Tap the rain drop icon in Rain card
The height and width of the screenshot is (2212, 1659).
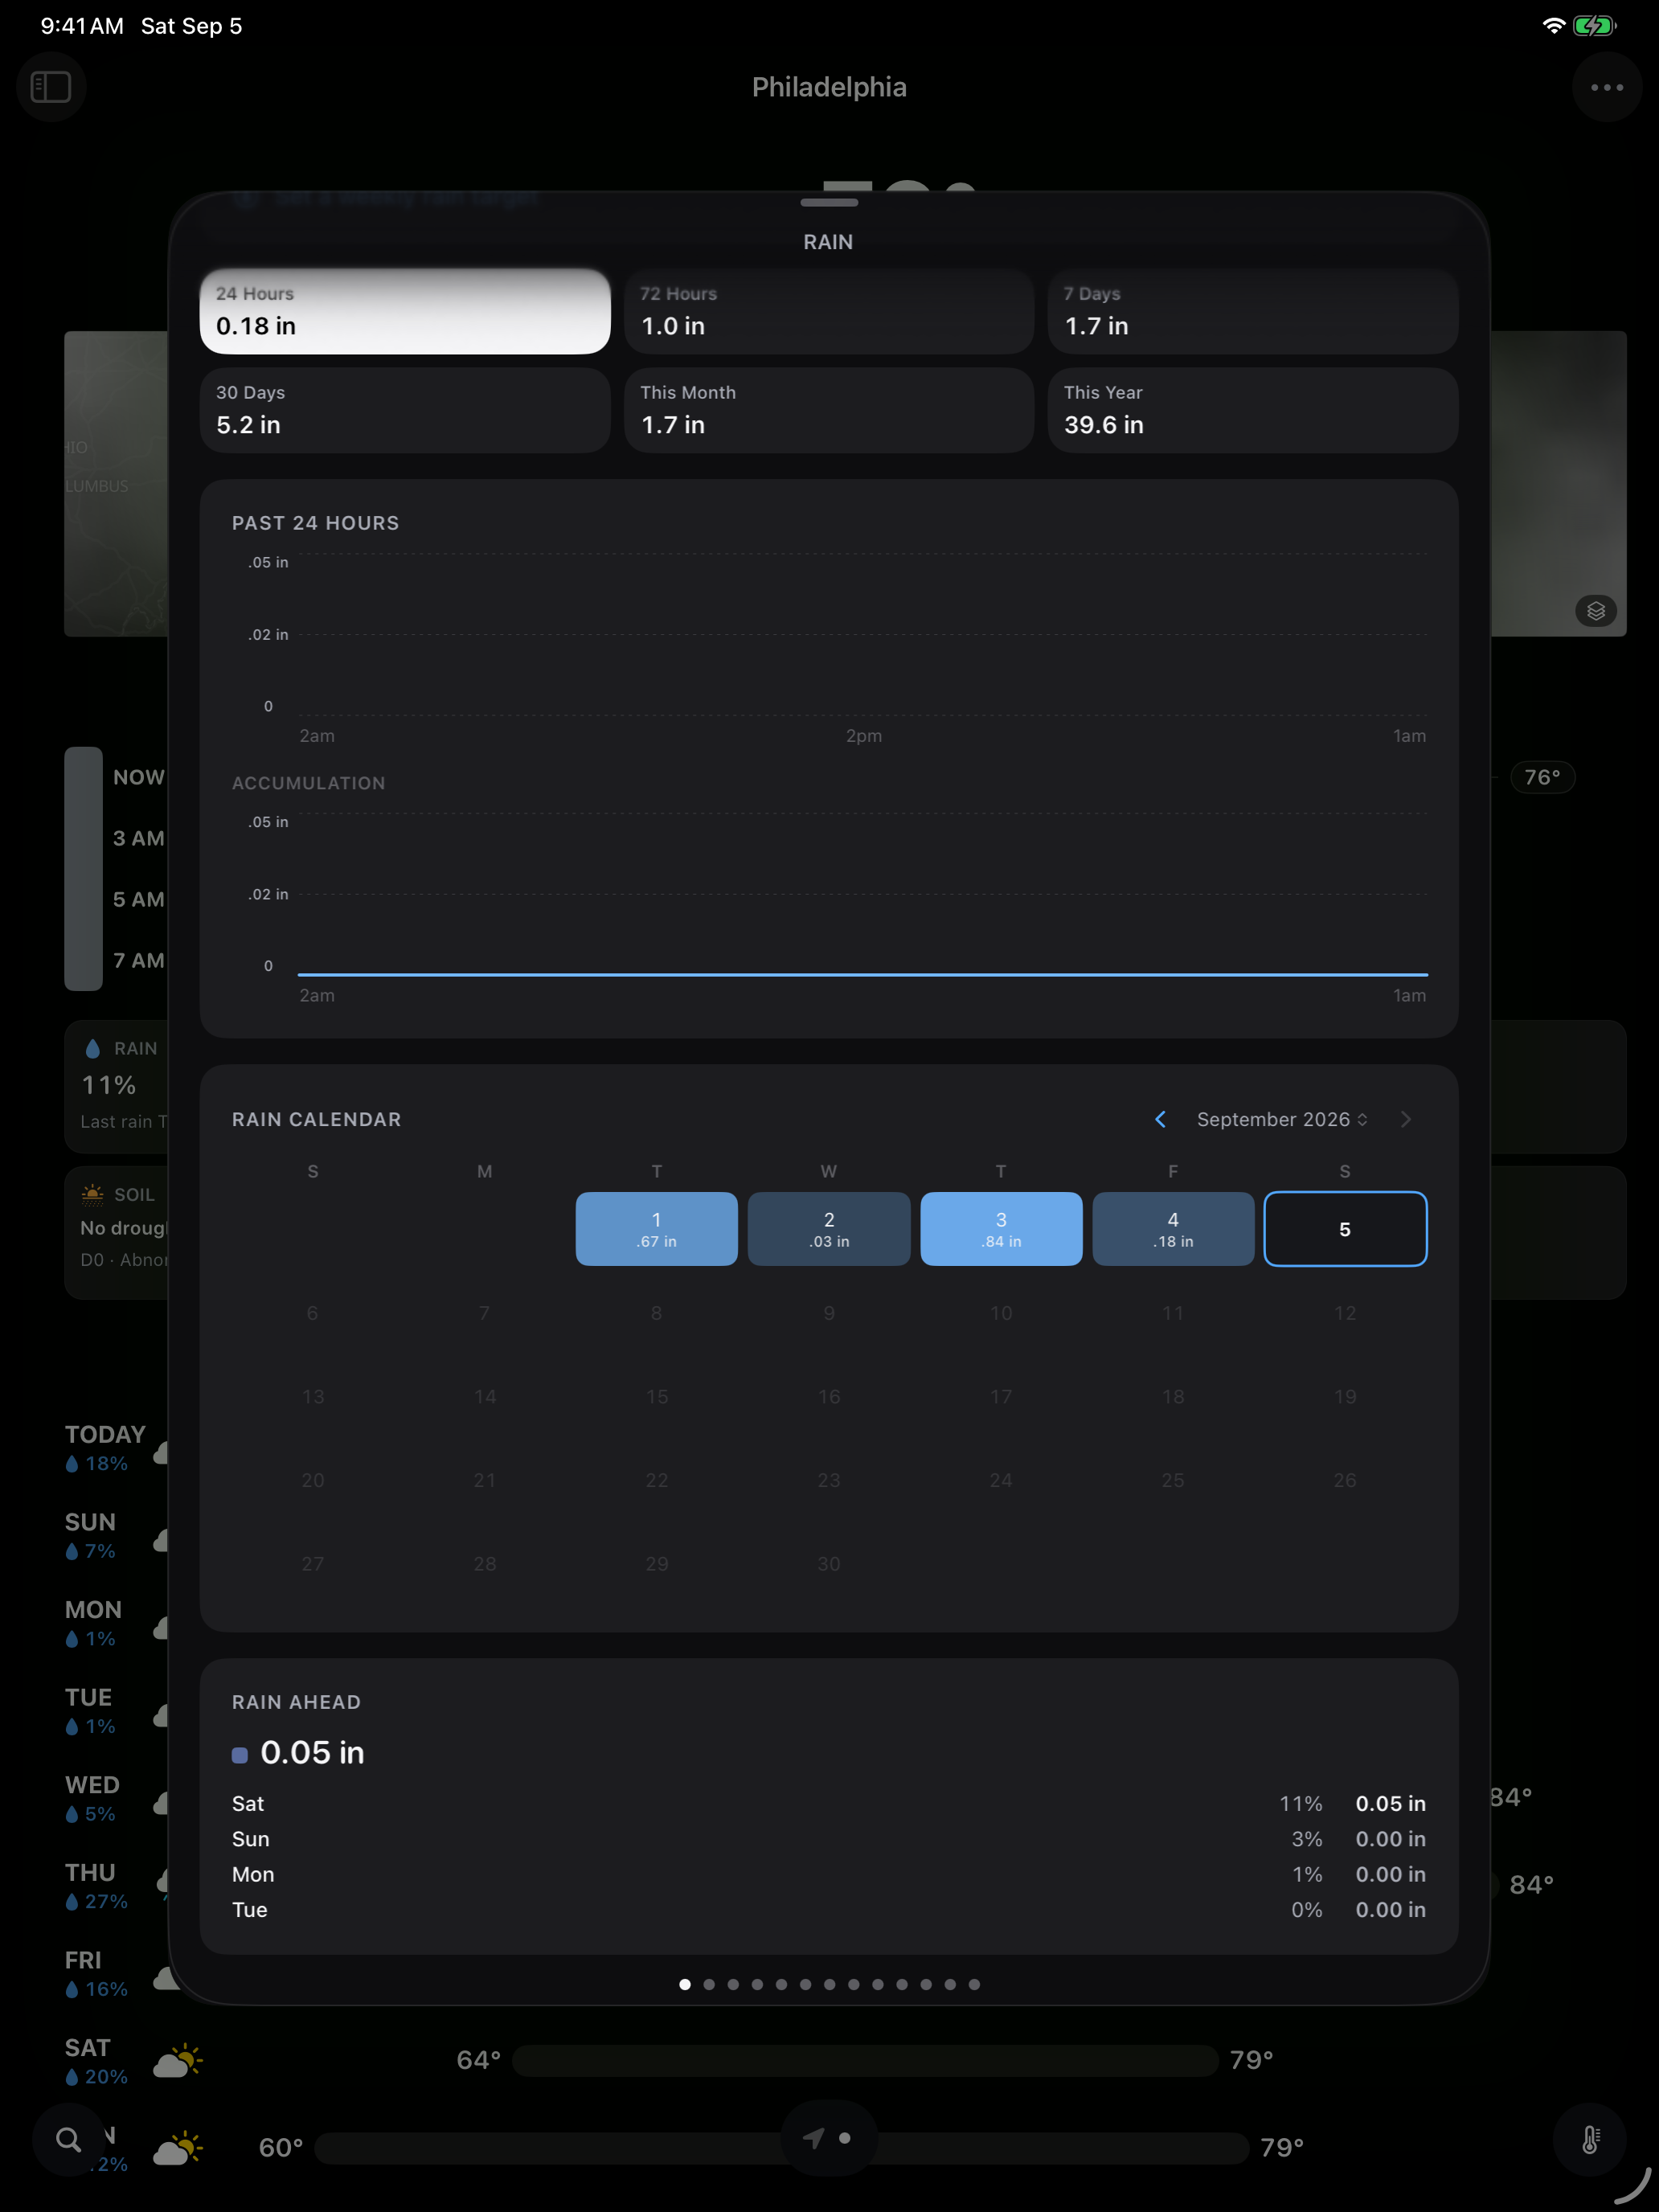coord(93,1048)
